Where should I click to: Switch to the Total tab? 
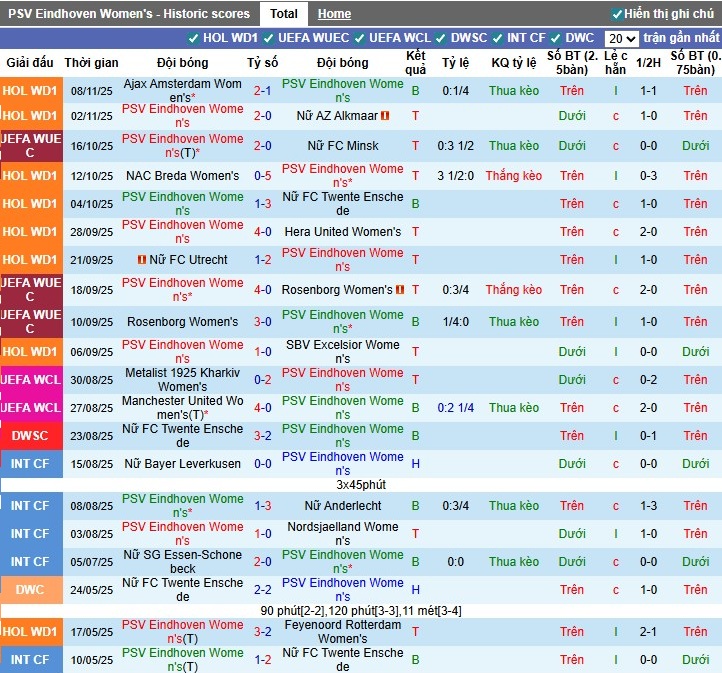click(283, 14)
